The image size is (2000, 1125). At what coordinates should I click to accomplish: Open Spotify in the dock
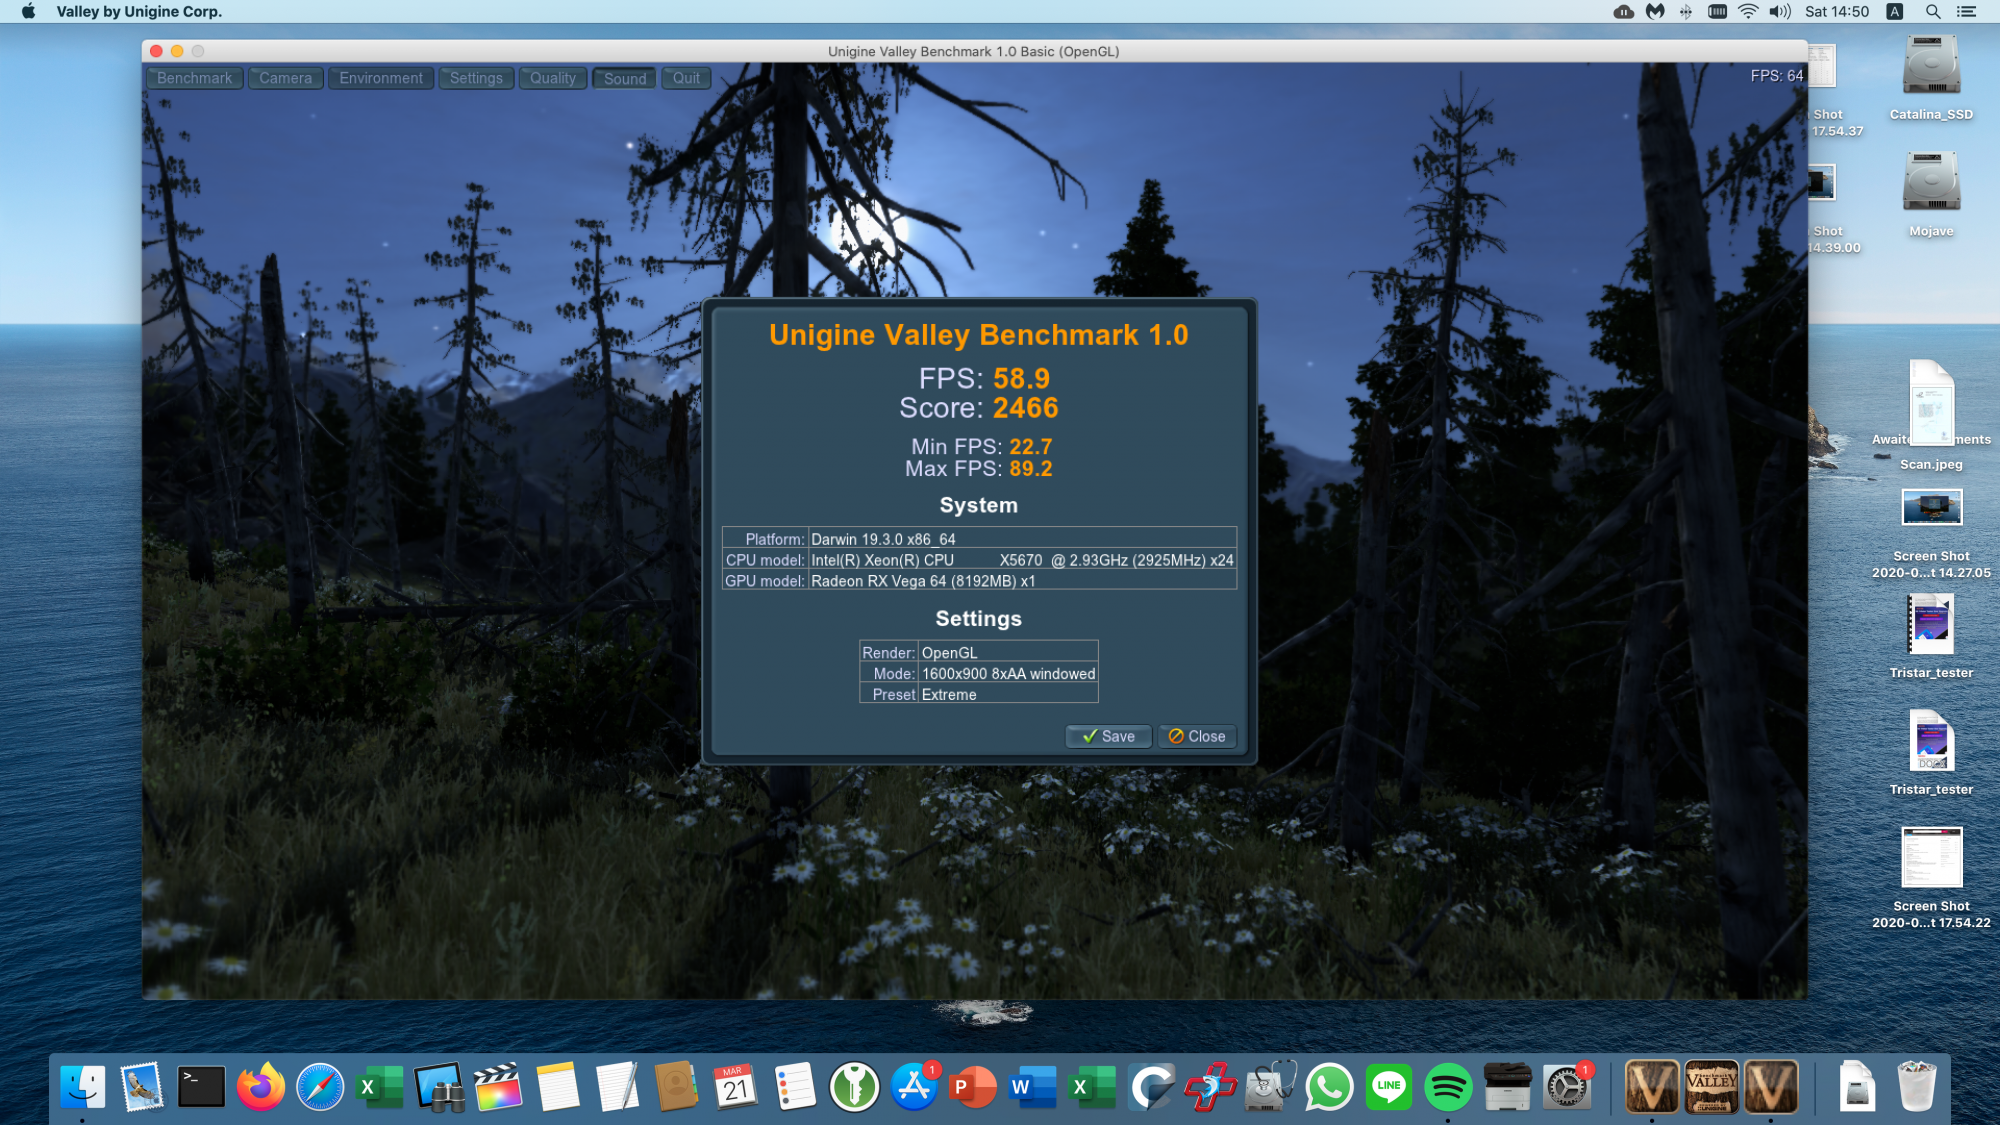coord(1448,1087)
